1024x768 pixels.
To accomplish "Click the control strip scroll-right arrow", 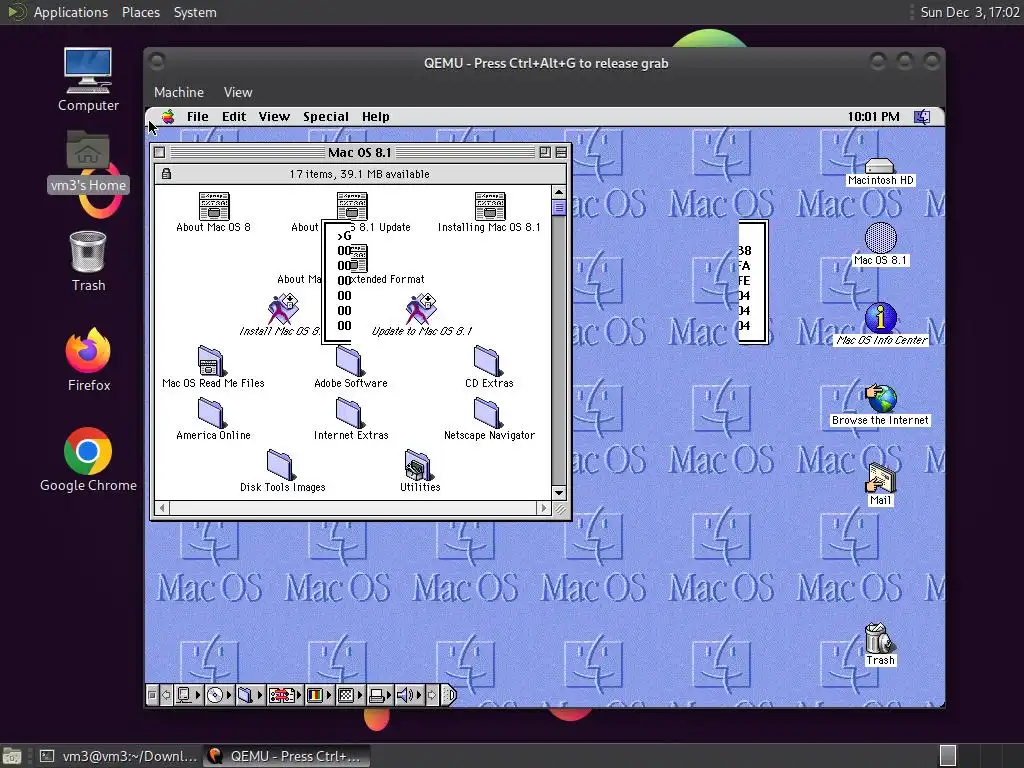I will (432, 696).
